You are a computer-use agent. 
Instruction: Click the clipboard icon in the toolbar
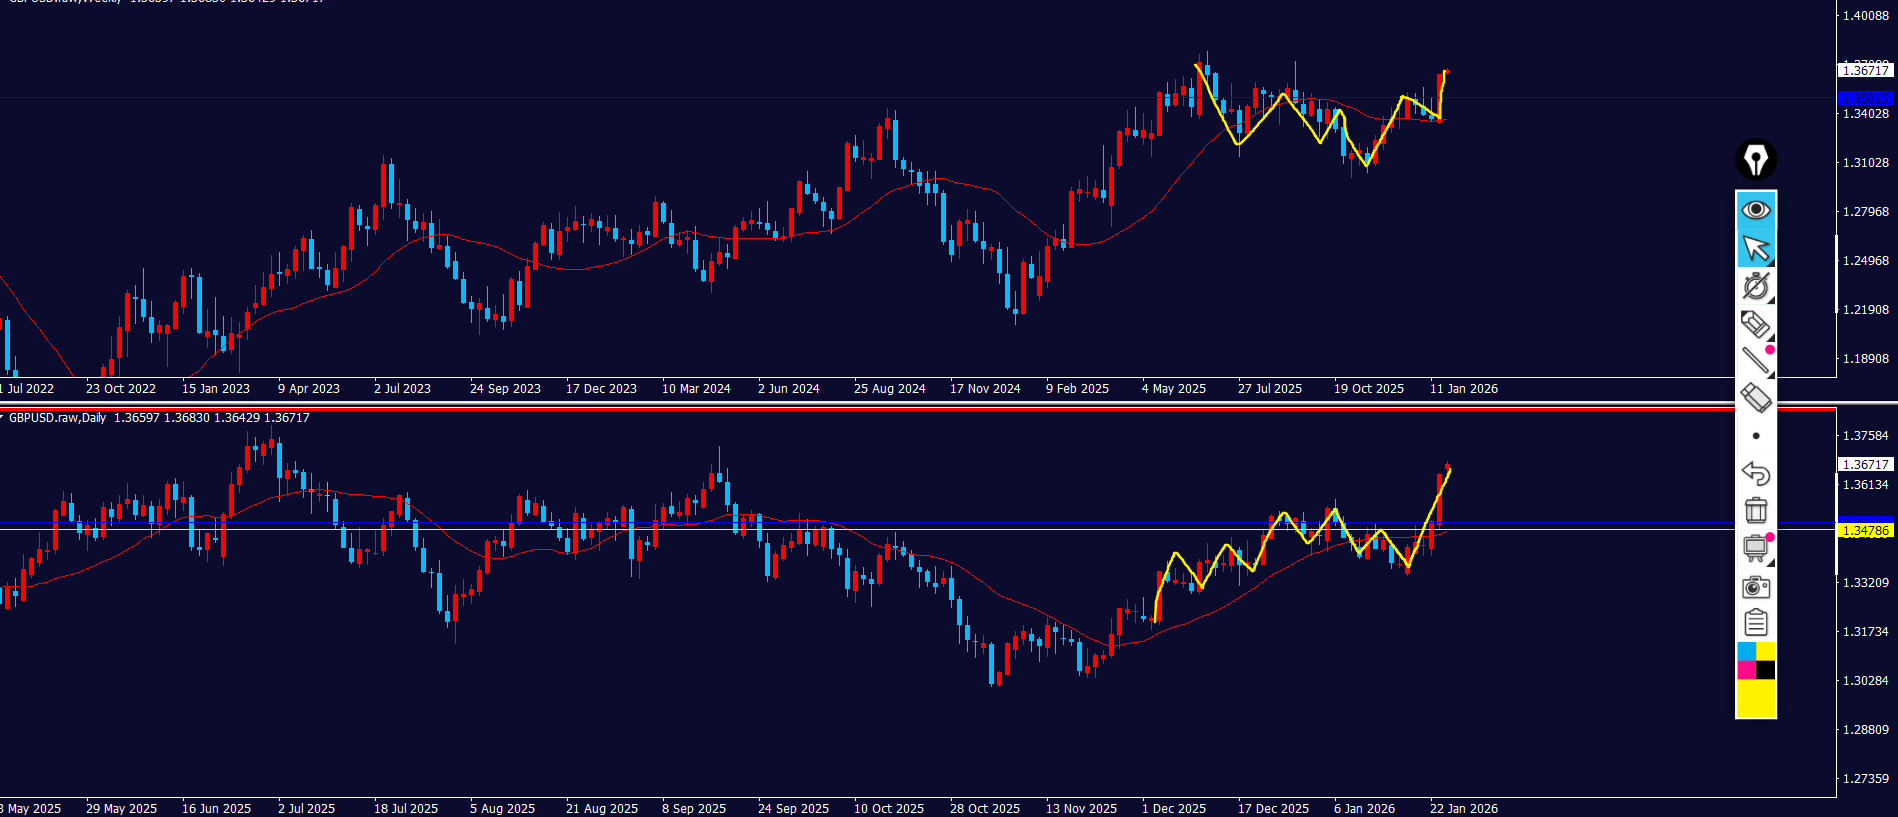point(1755,623)
